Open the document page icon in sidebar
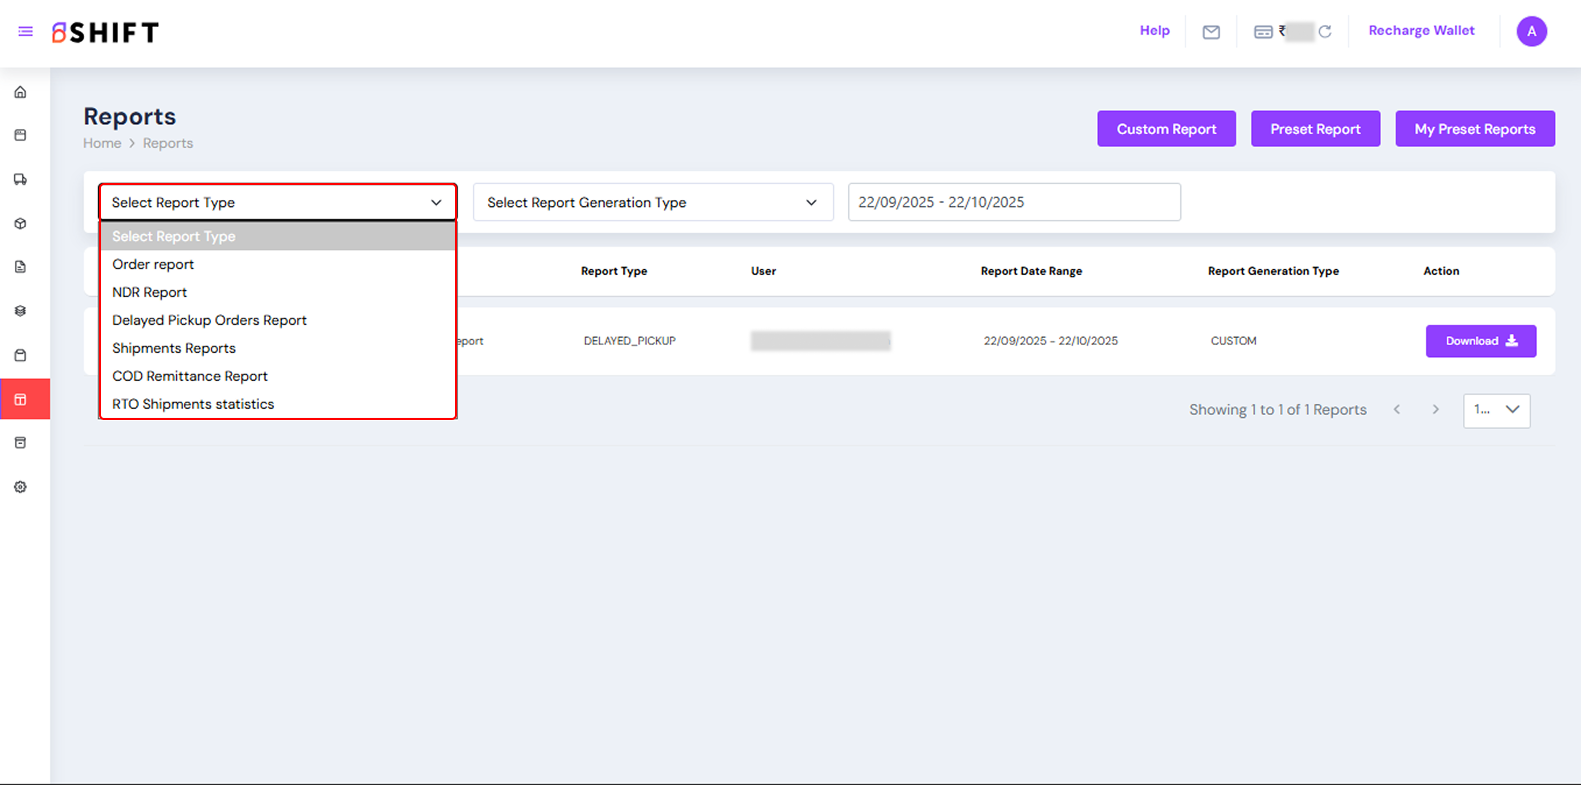1581x785 pixels. pos(20,267)
